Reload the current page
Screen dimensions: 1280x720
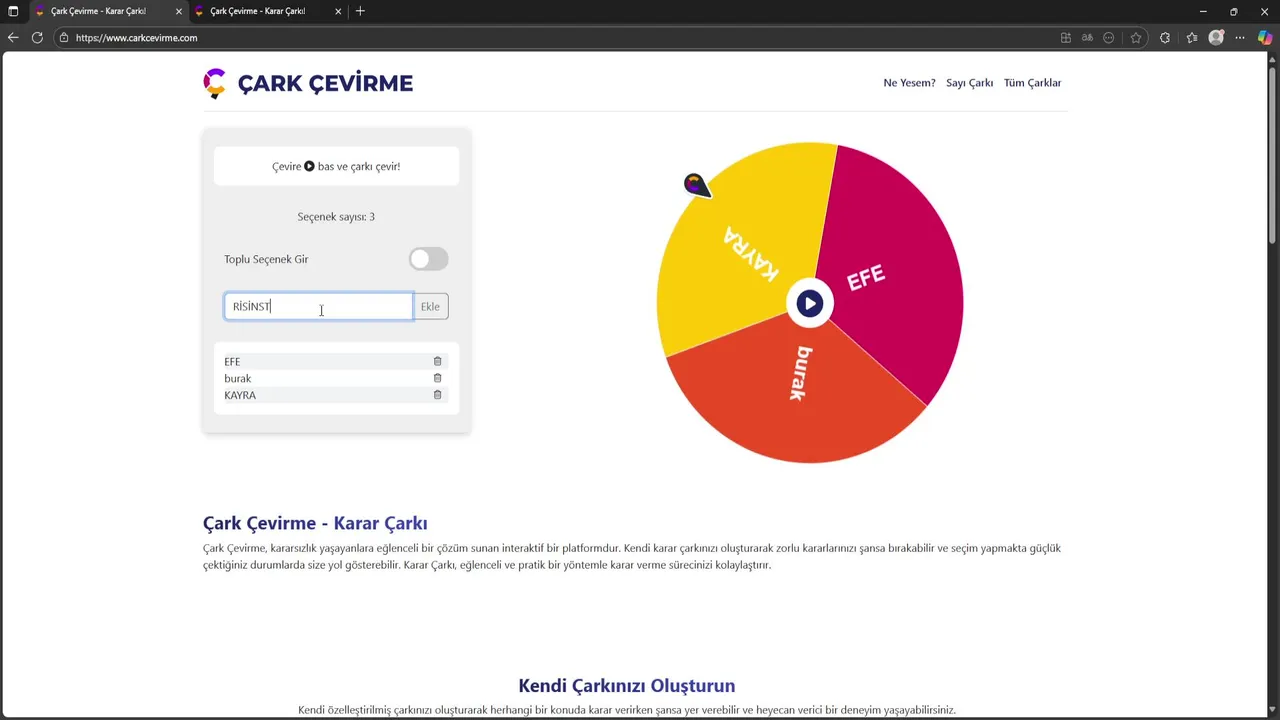(37, 38)
